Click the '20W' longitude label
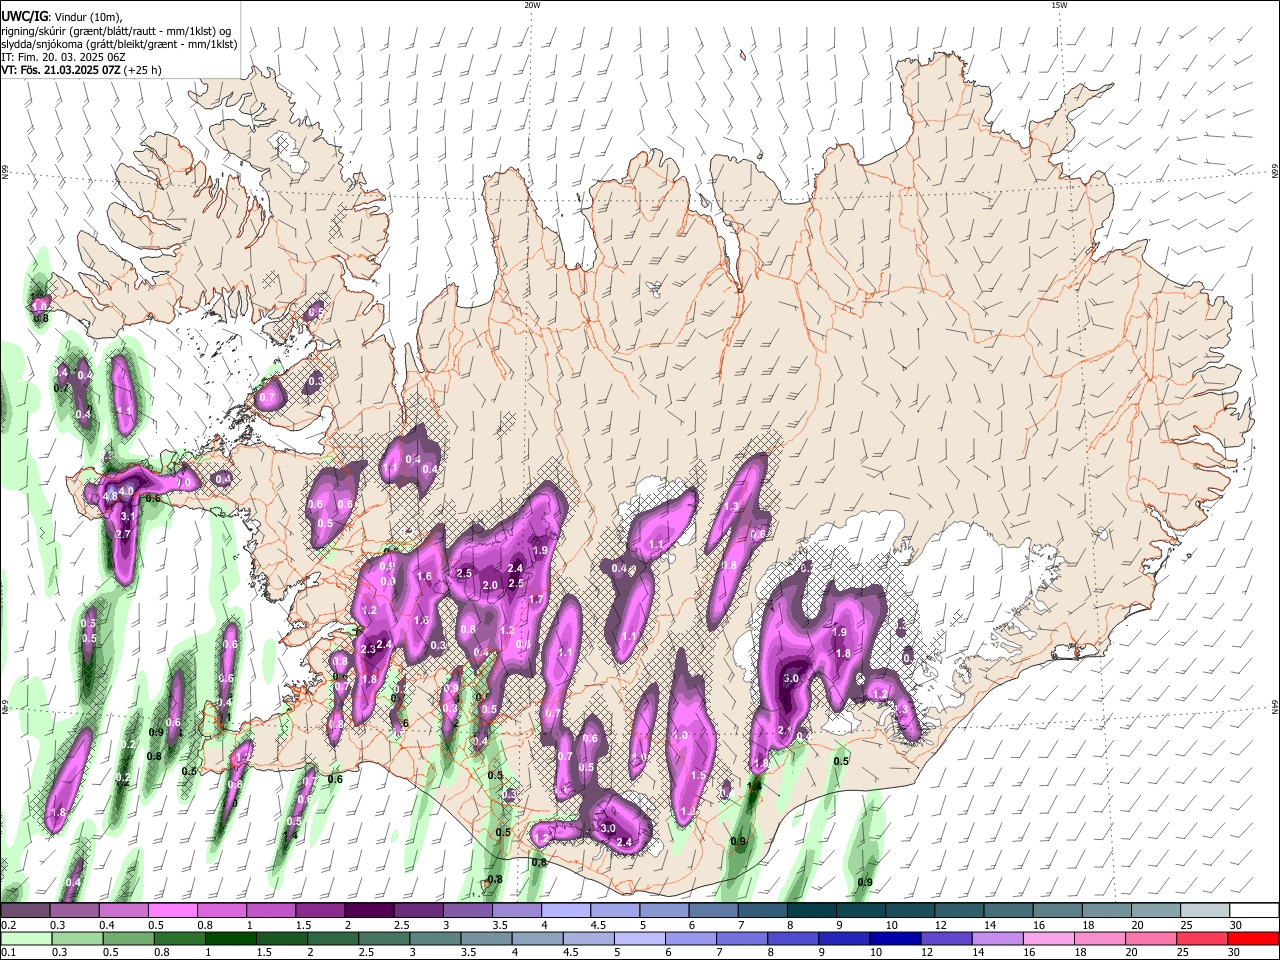 (532, 5)
